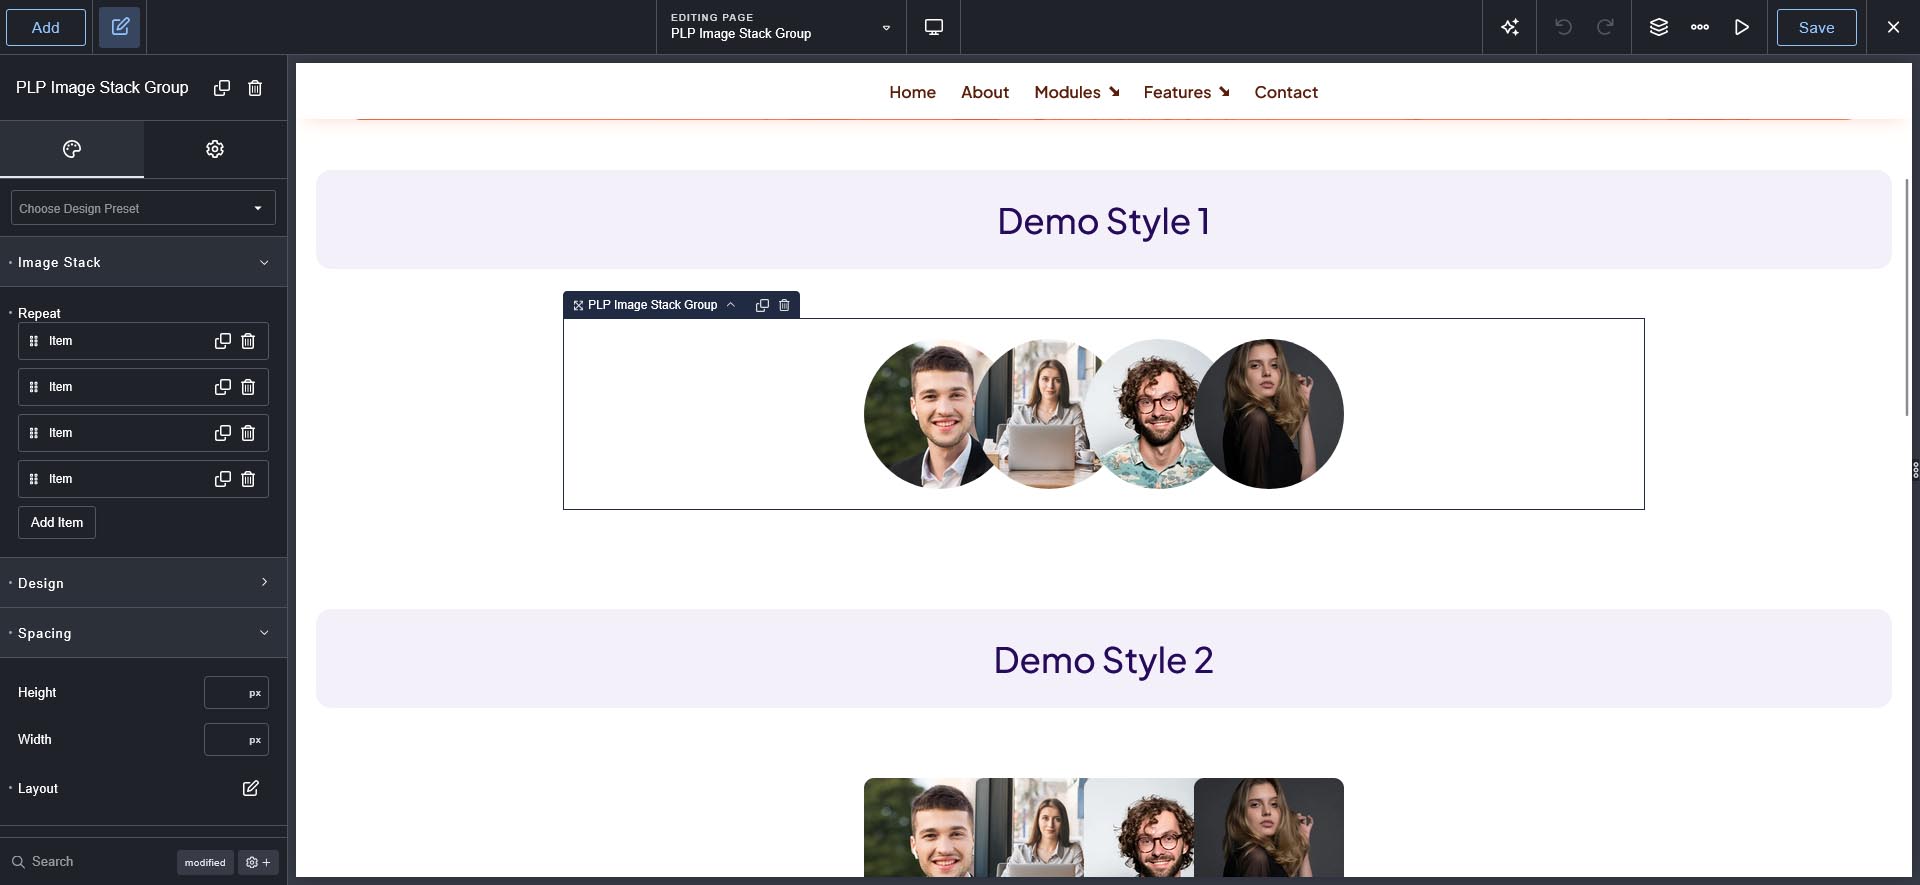The image size is (1920, 885).
Task: Open the Choose Design Preset dropdown
Action: pos(143,208)
